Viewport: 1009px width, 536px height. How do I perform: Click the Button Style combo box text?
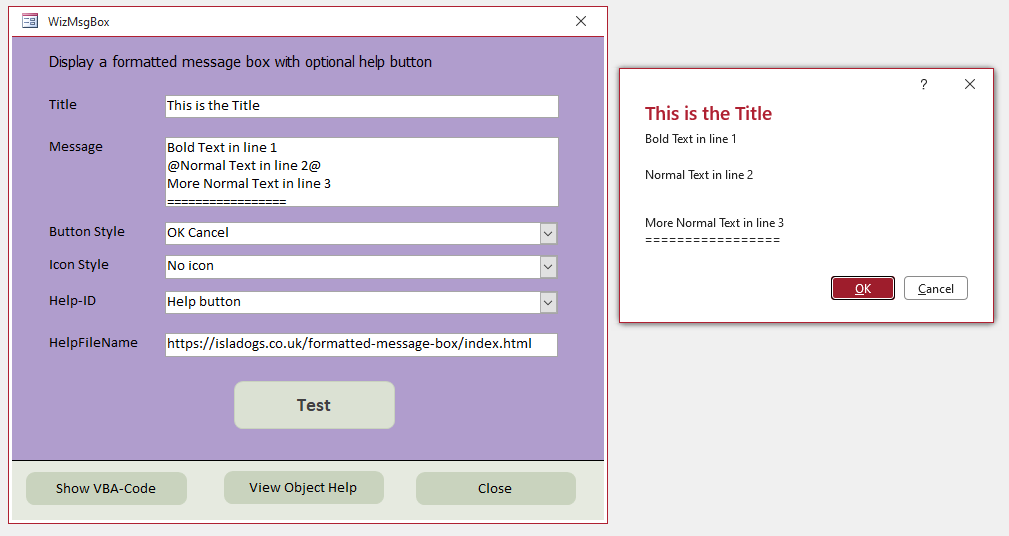tap(352, 233)
